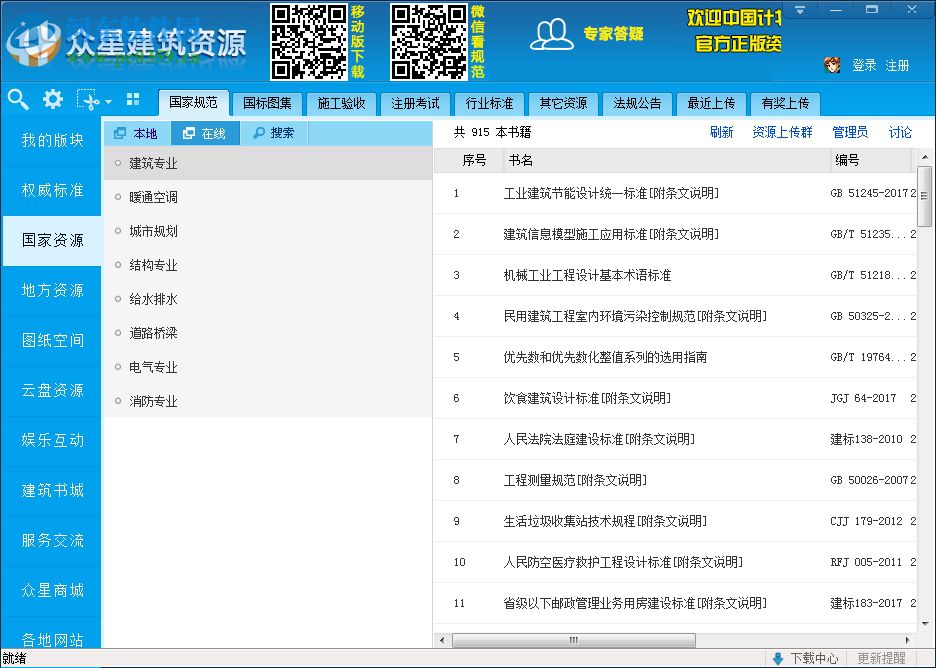Click the user avatar beside 登录

831,65
